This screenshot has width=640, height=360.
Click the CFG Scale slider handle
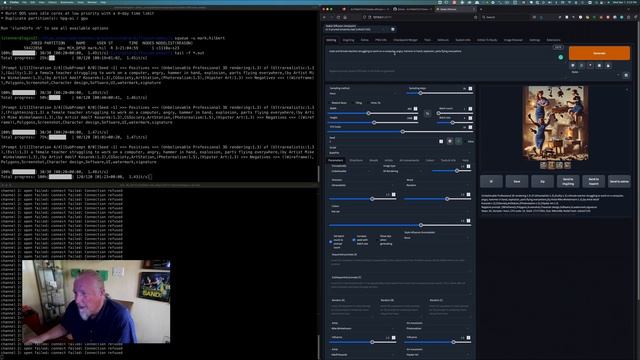click(x=403, y=132)
